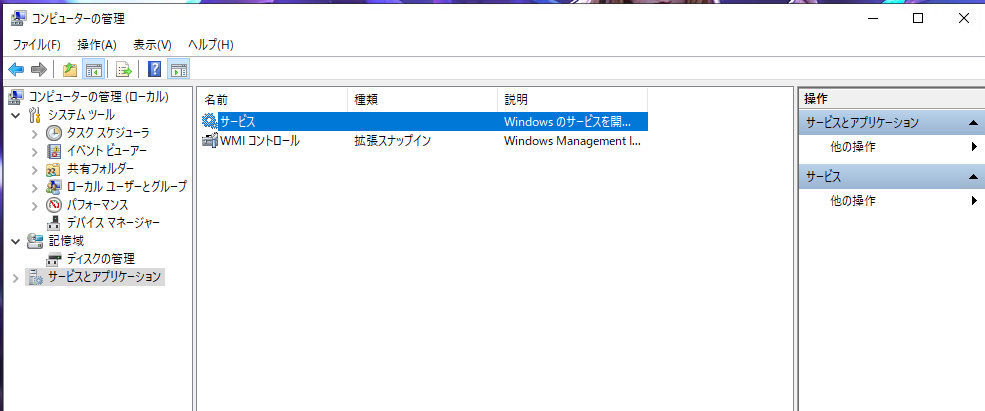Collapse the 記憶域 node
The height and width of the screenshot is (411, 985).
16,241
